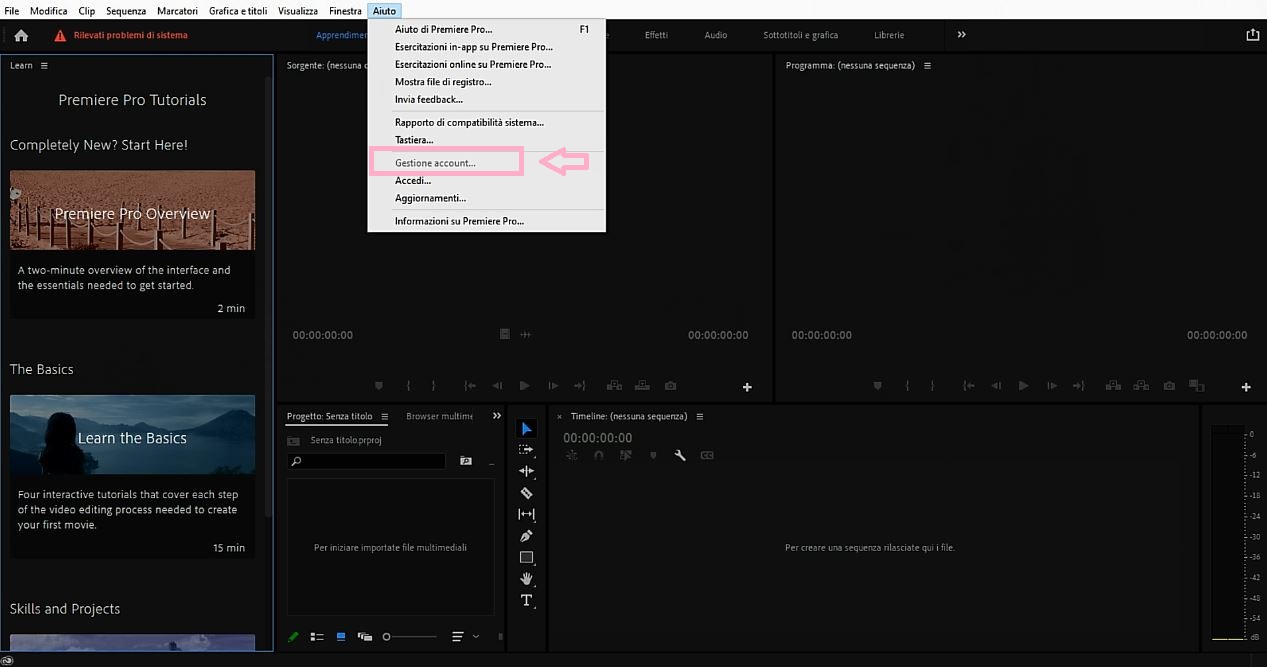Switch Project panel to list view
Image resolution: width=1267 pixels, height=667 pixels.
[x=317, y=636]
